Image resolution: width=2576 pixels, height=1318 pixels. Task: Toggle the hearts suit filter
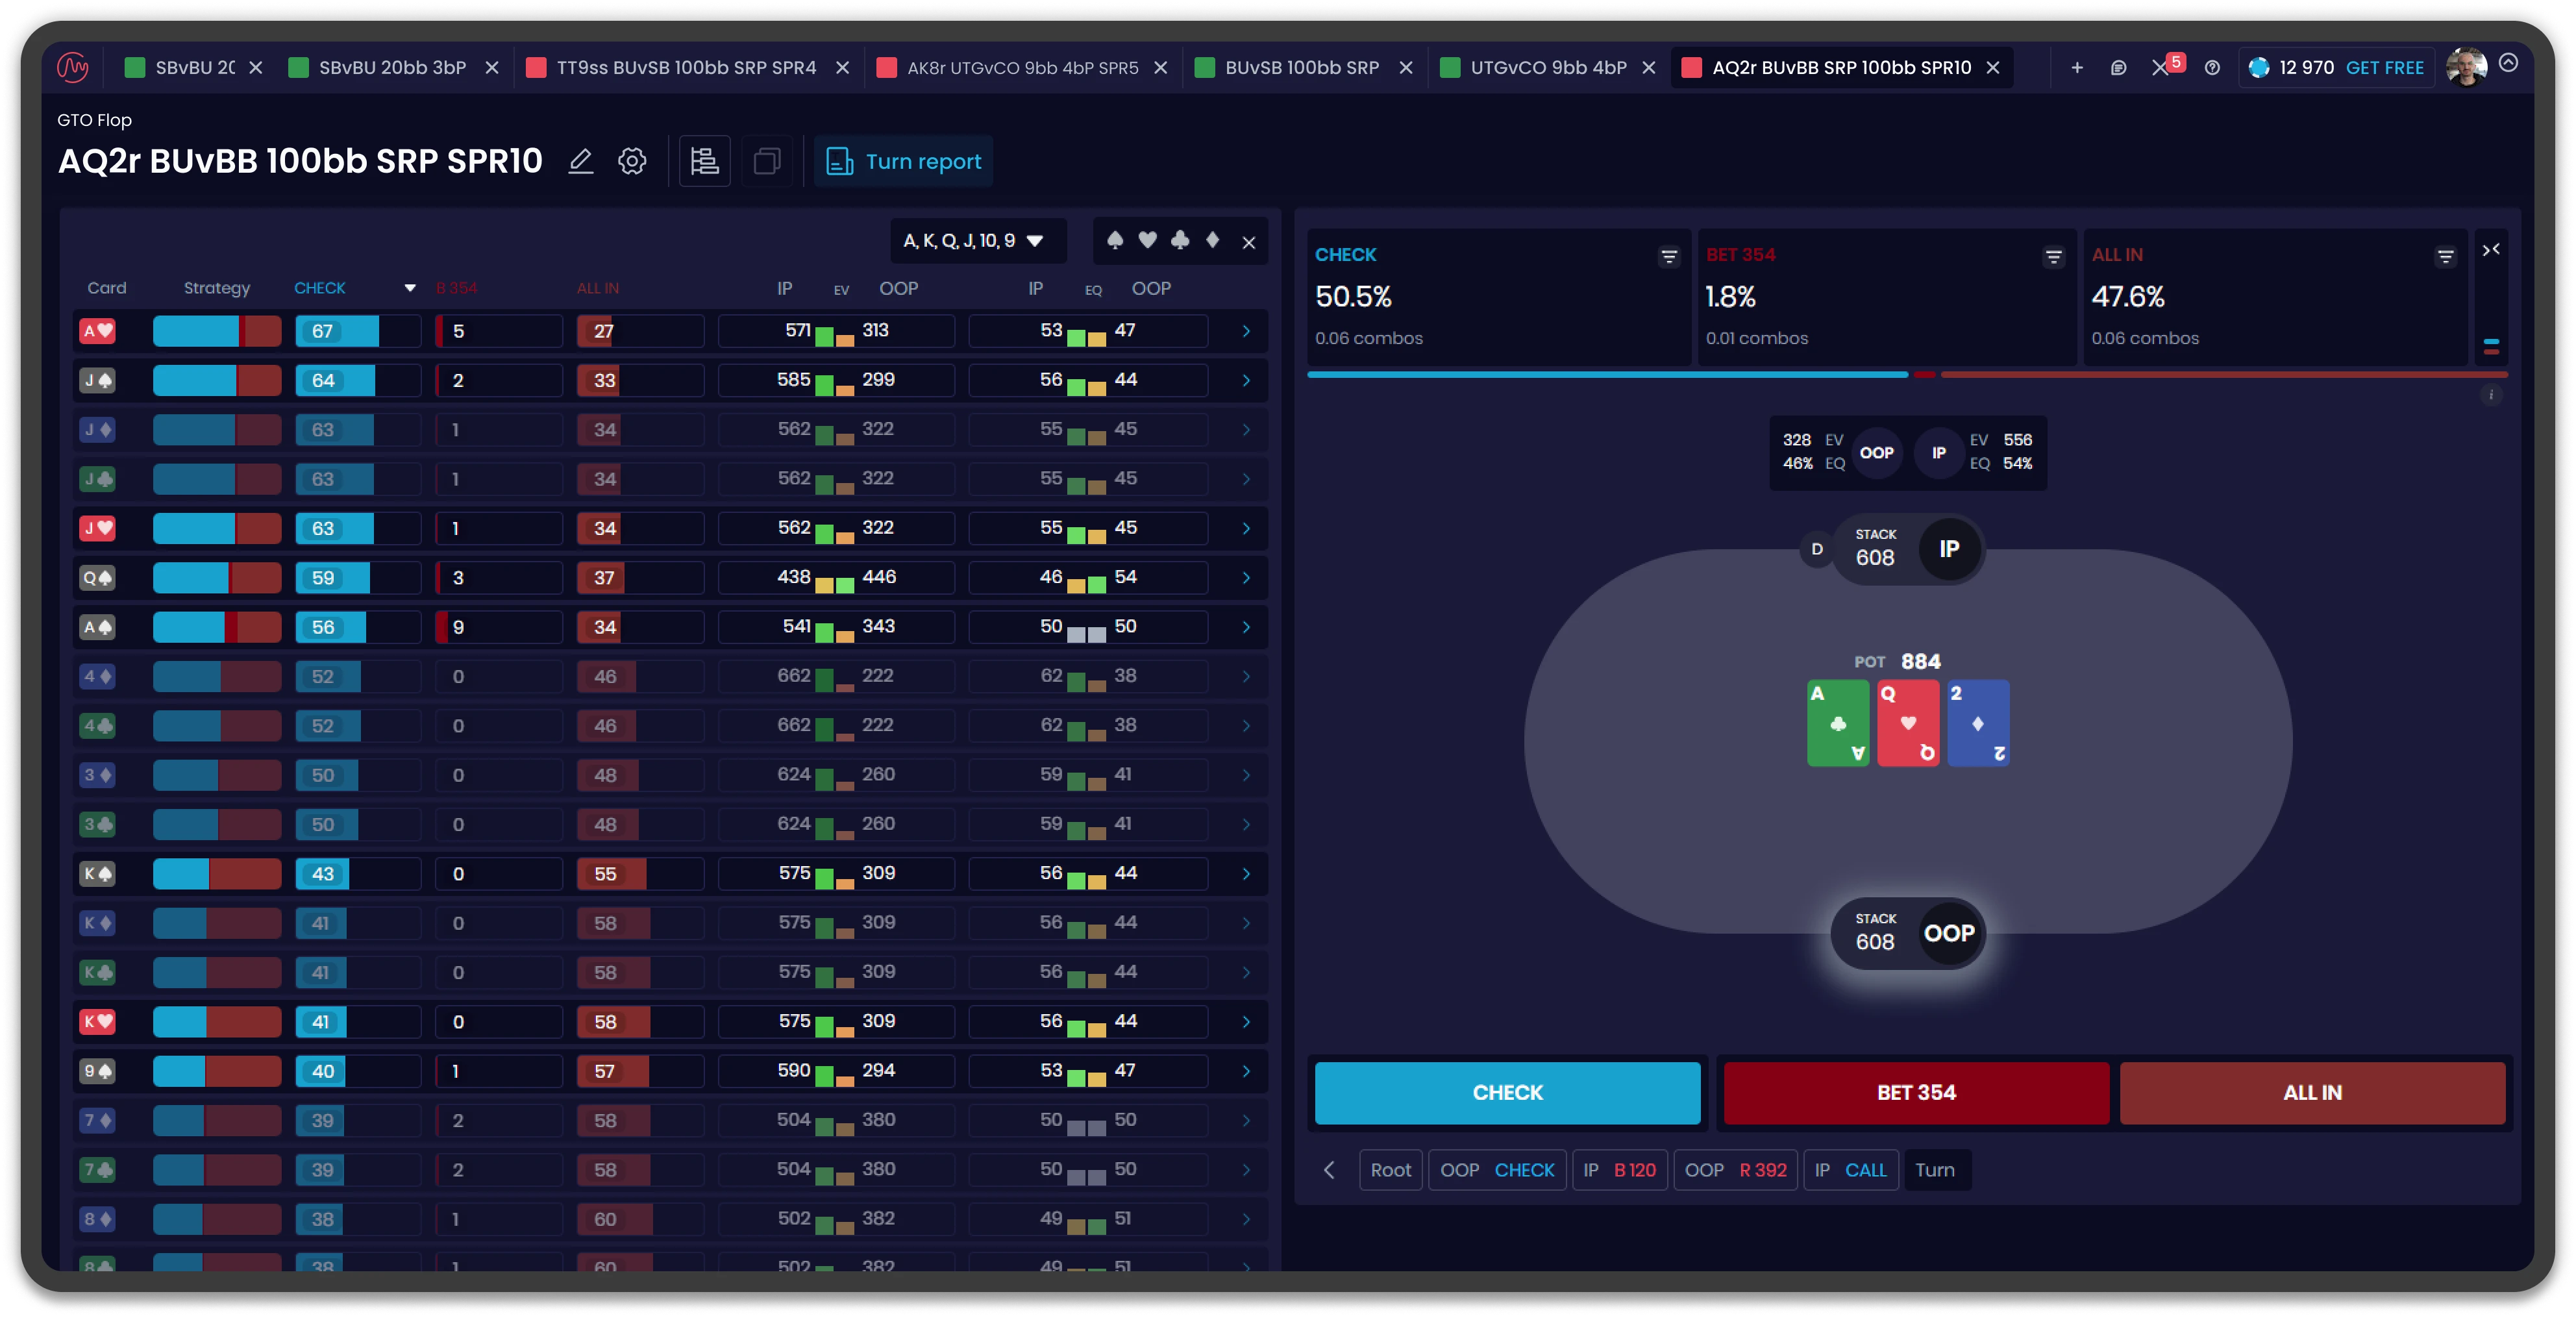(x=1147, y=241)
